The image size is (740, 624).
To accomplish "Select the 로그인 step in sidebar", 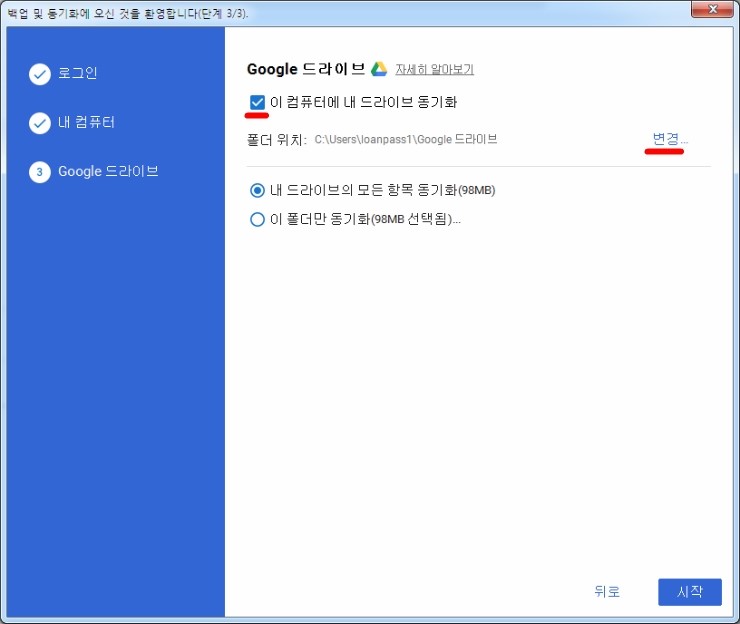I will [77, 73].
